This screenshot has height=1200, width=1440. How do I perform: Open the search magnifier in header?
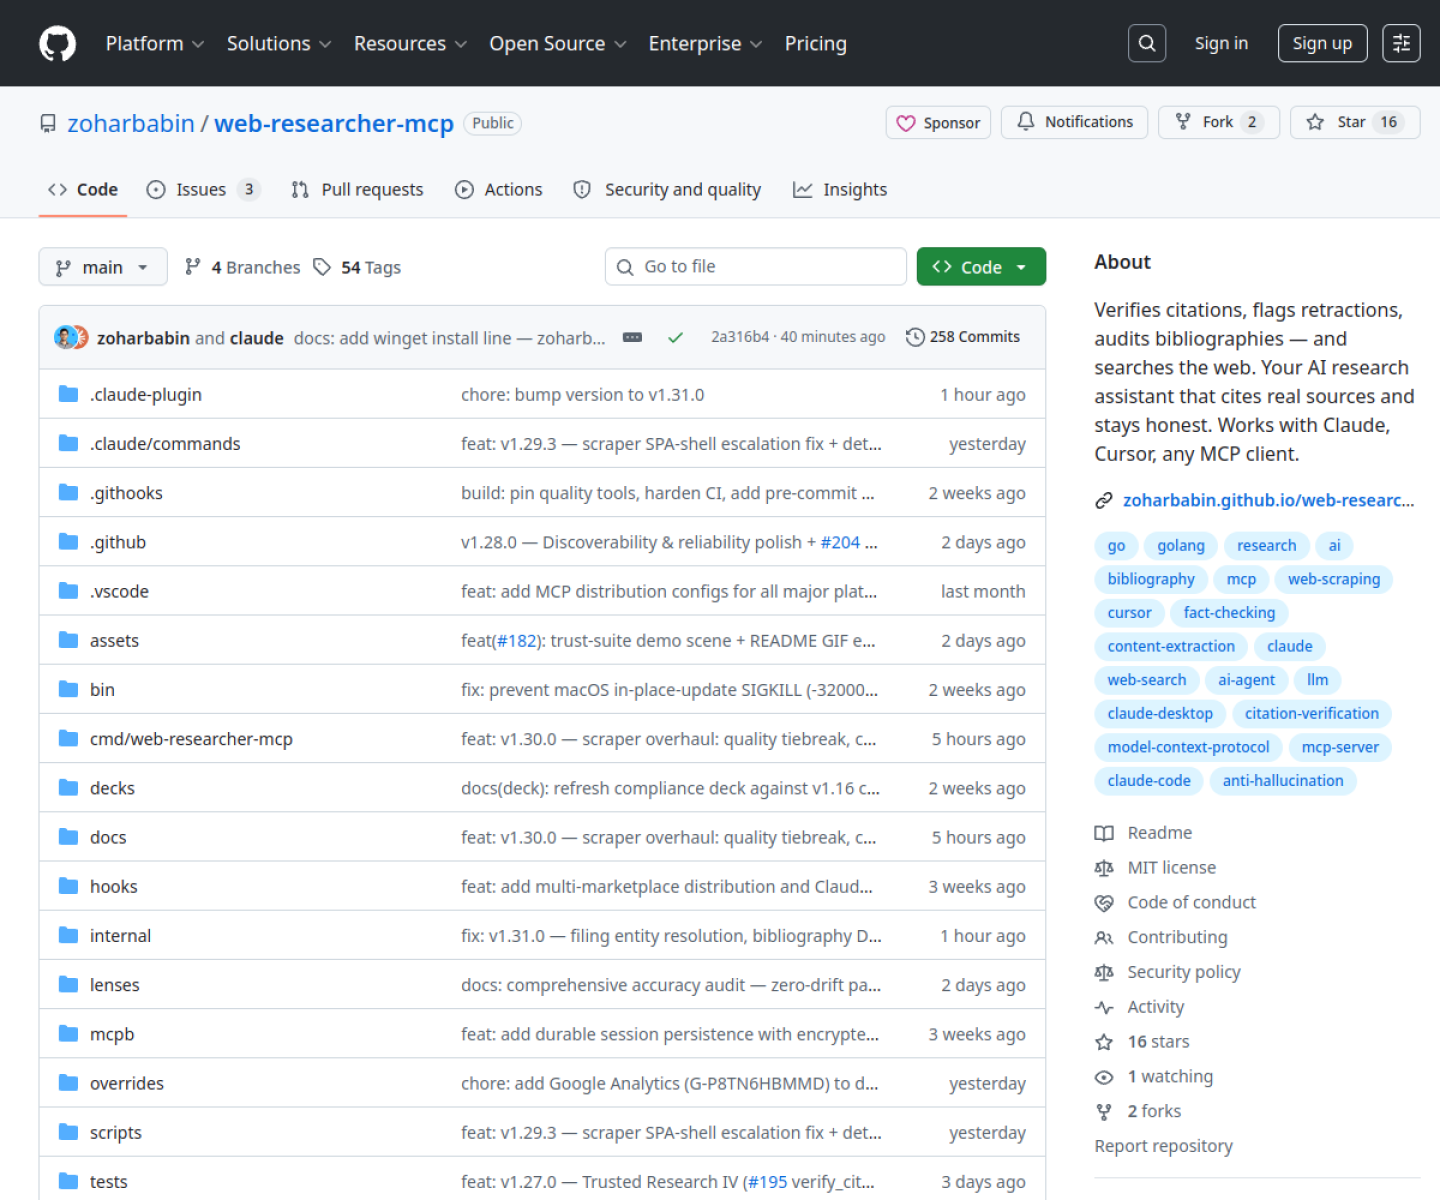[1147, 43]
